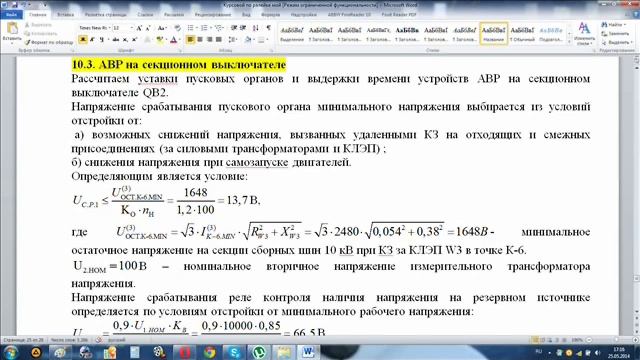
Task: Apply the Выделение style
Action: 292,33
